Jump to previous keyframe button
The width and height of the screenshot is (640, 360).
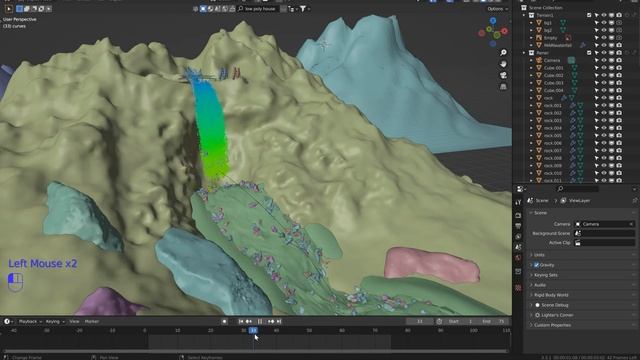coord(249,322)
